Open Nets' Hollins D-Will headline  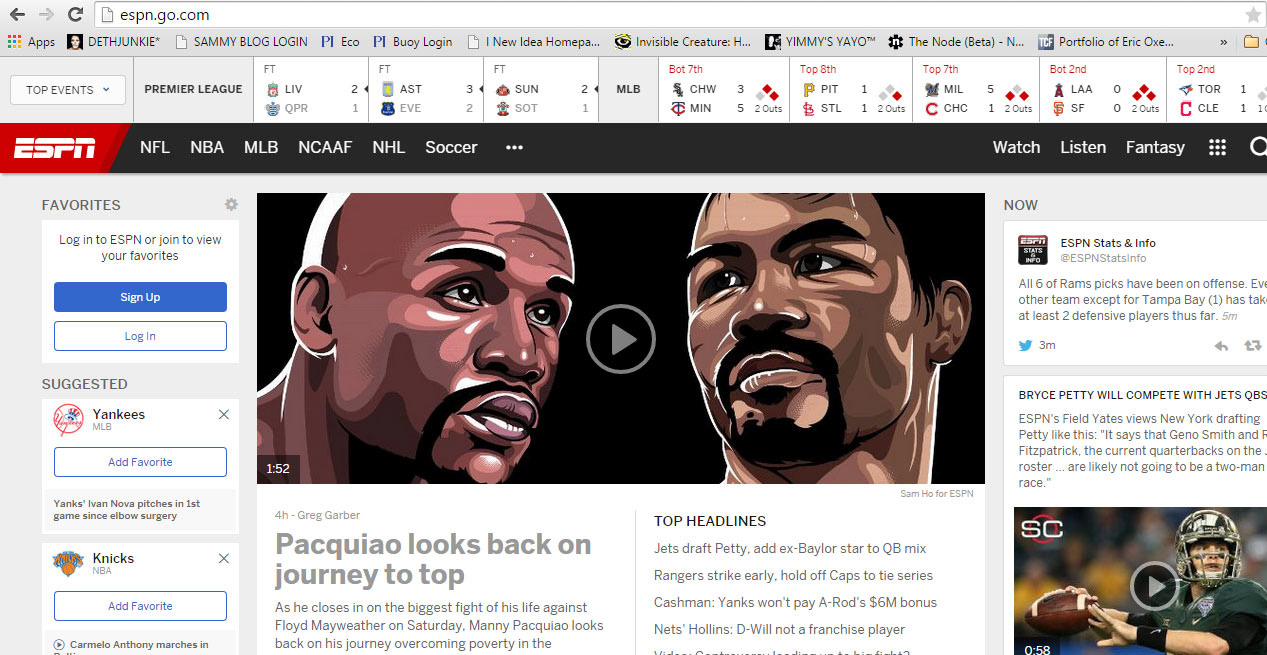(779, 629)
